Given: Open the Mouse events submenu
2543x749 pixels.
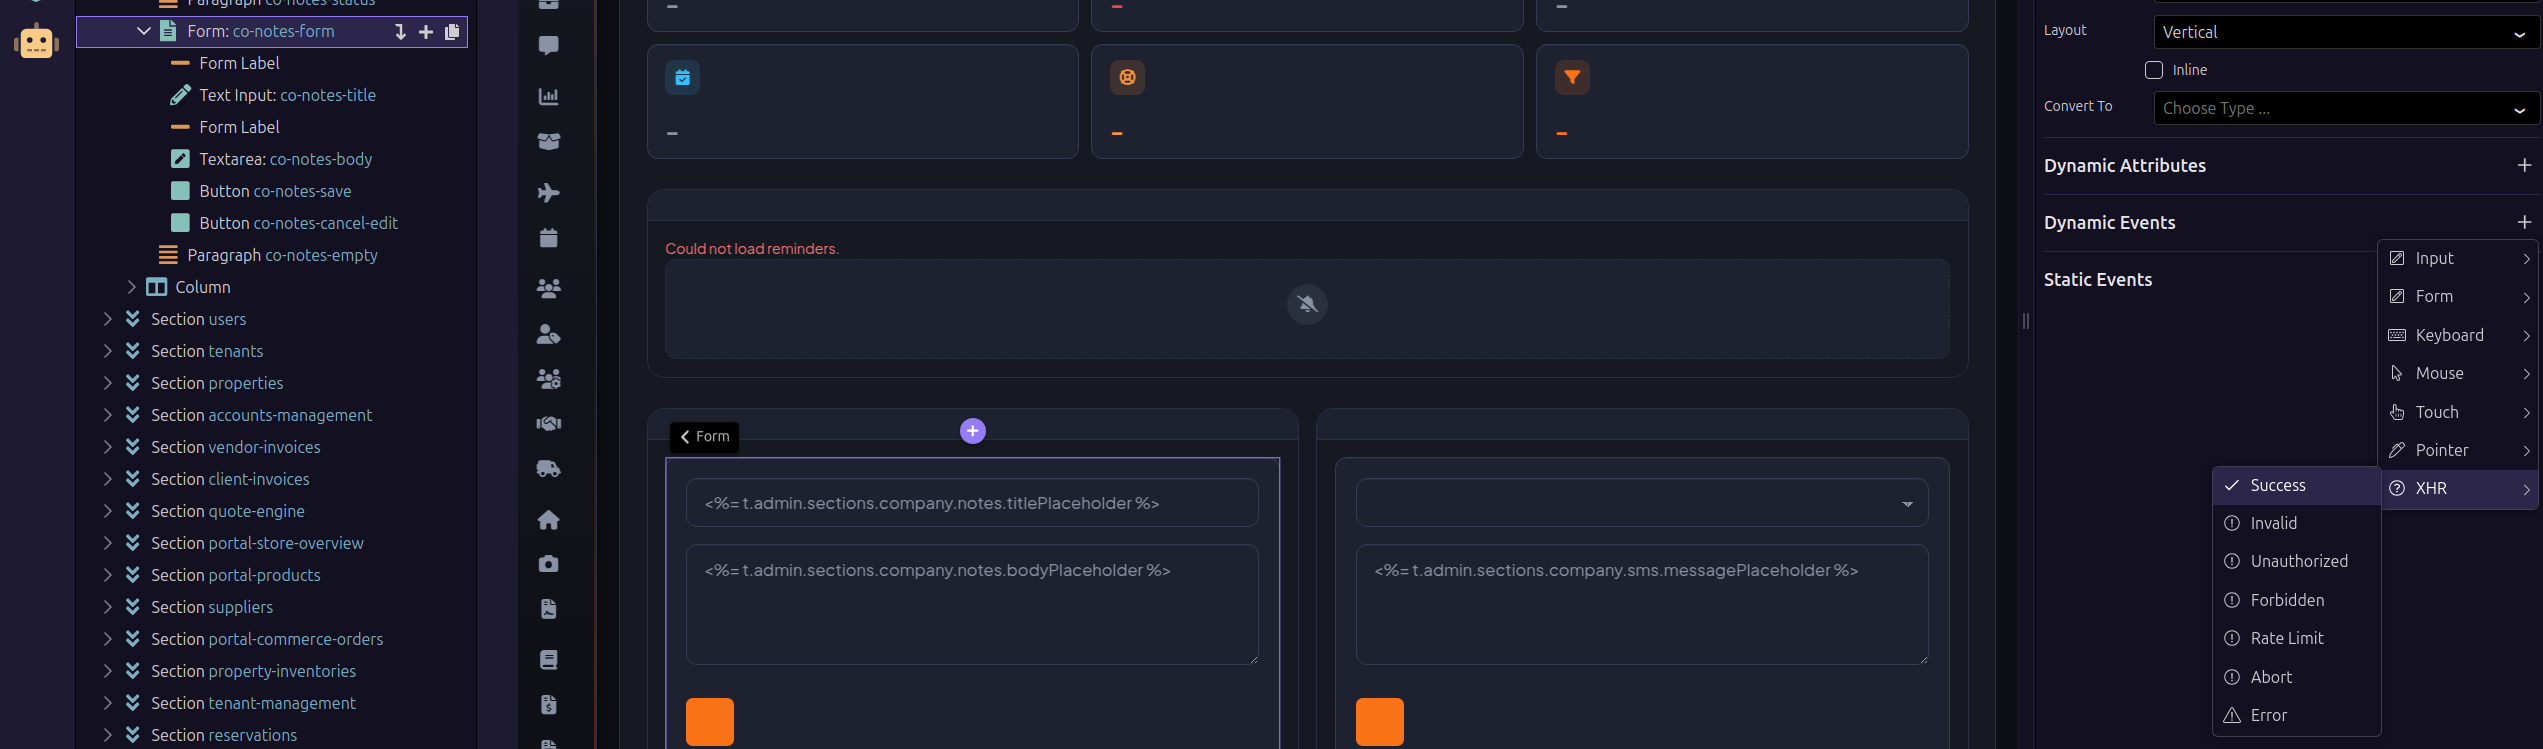Looking at the screenshot, I should tap(2459, 373).
